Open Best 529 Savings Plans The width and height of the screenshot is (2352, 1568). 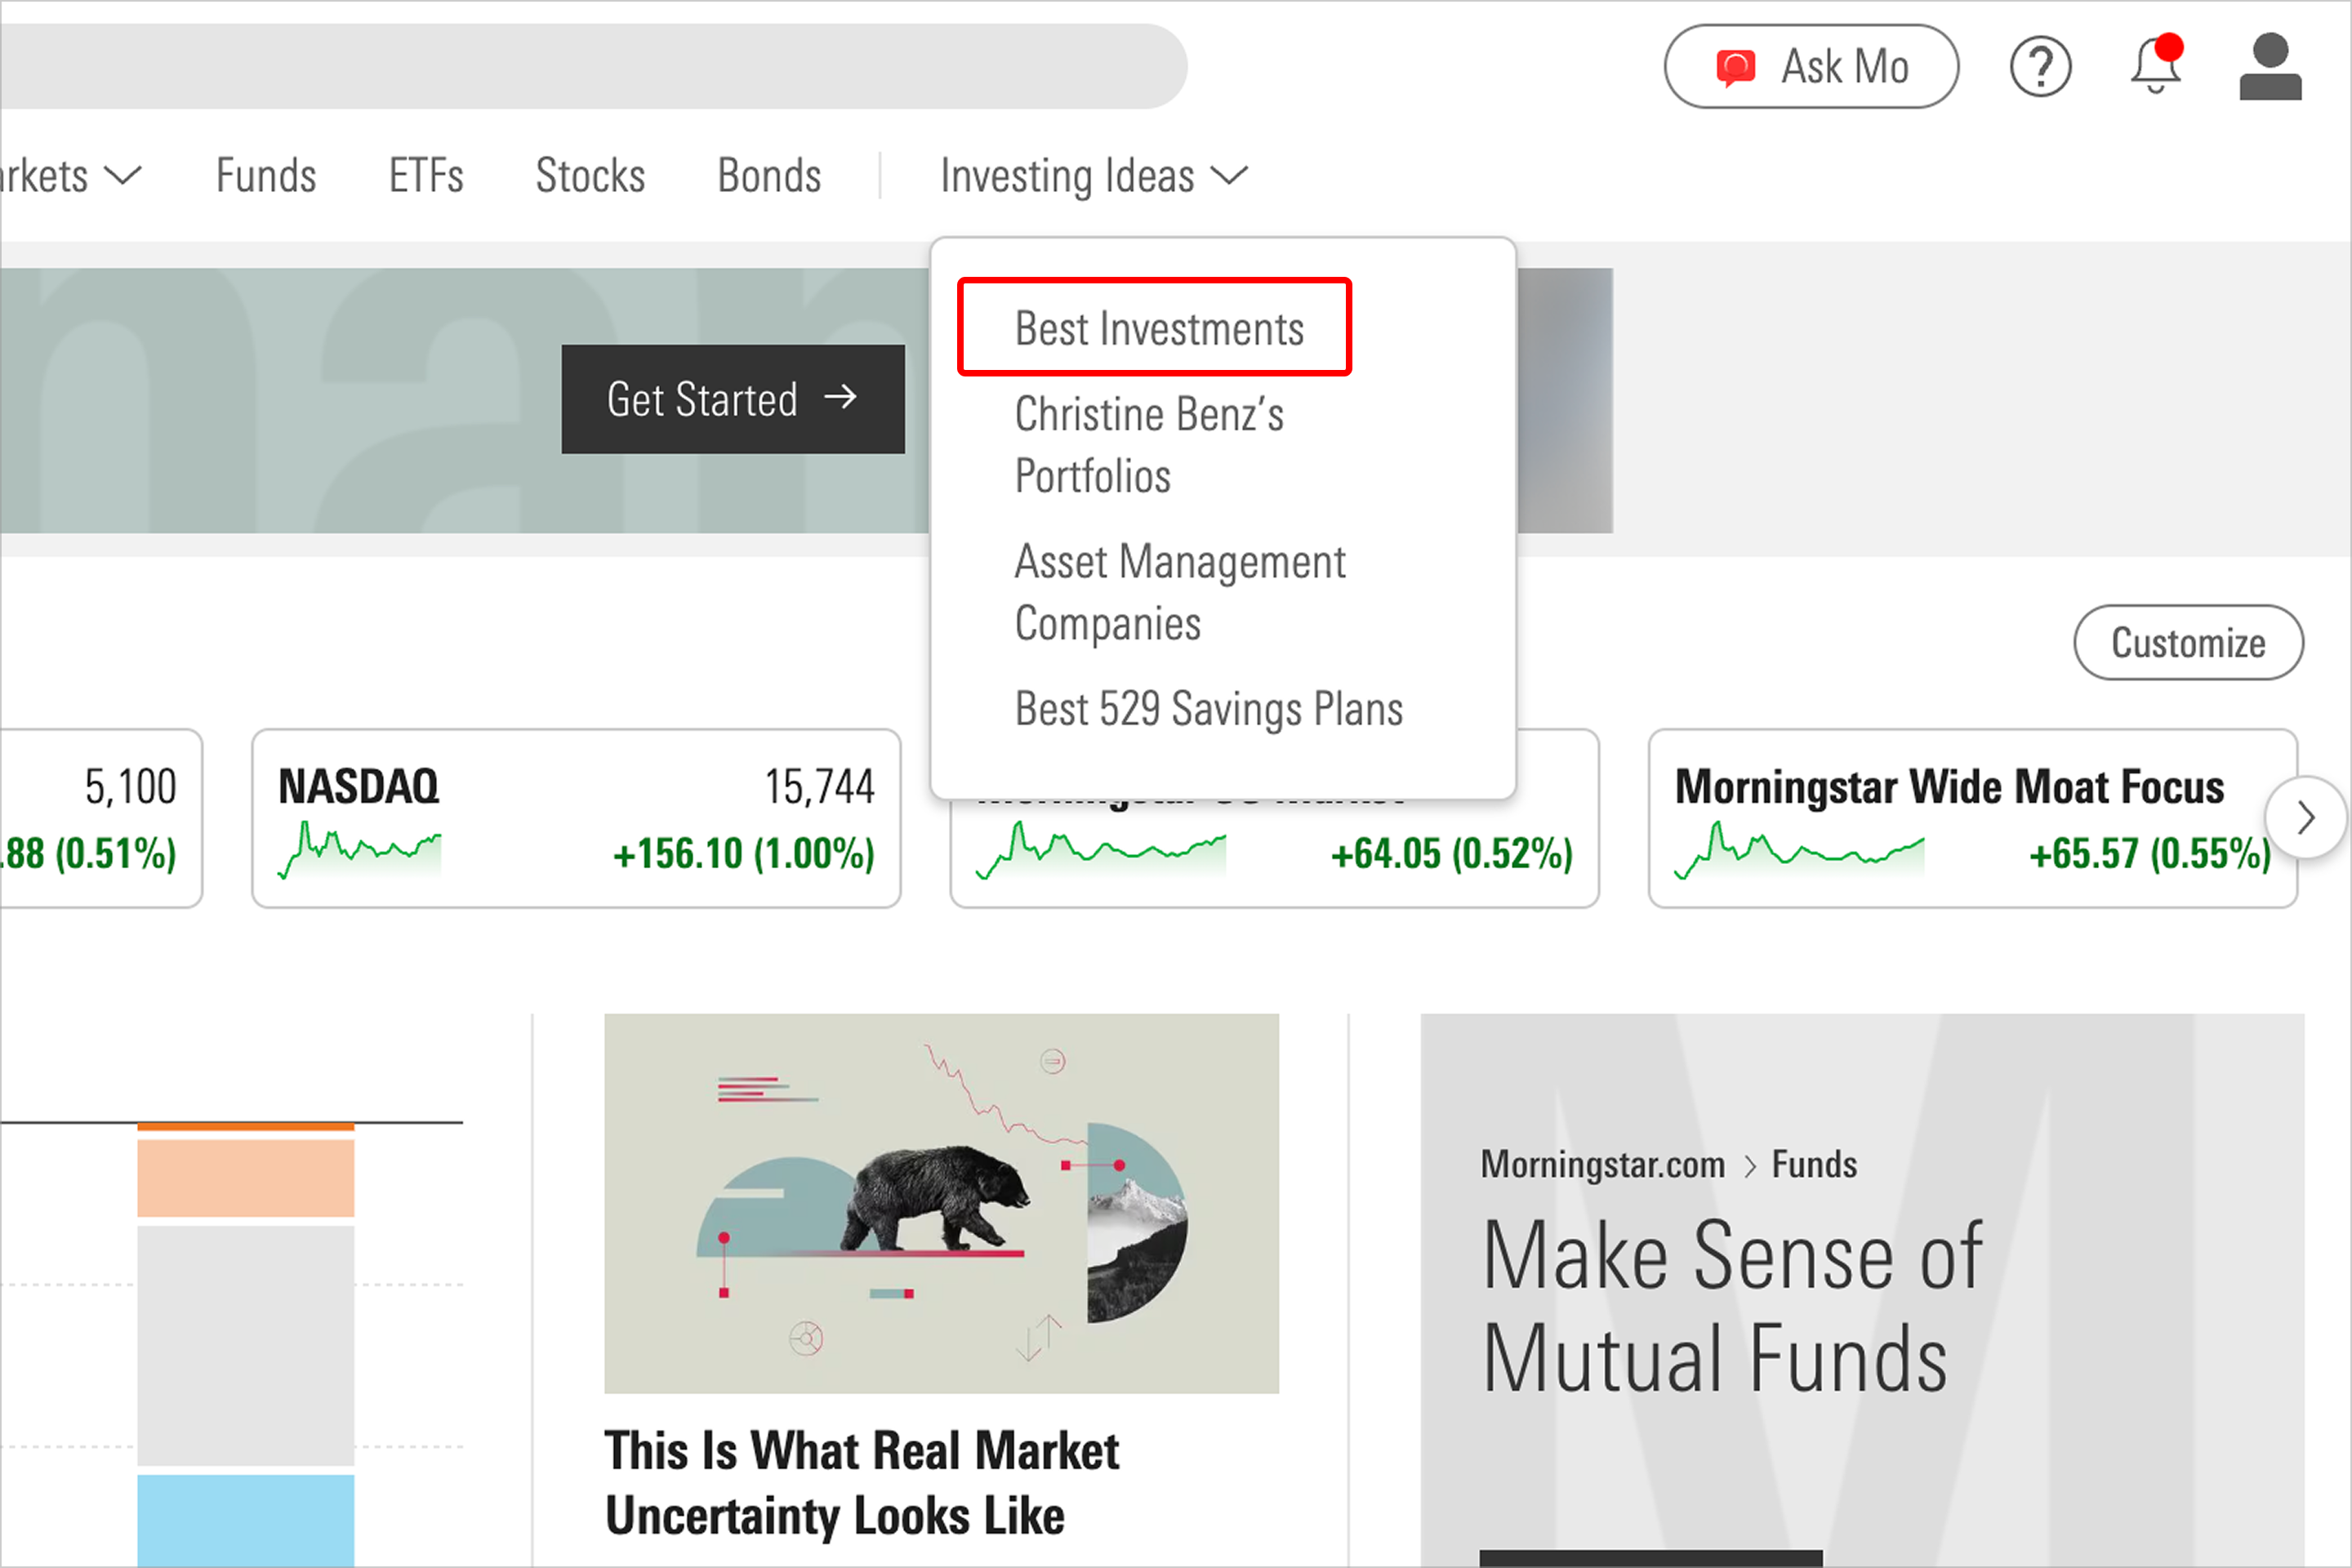pos(1209,709)
